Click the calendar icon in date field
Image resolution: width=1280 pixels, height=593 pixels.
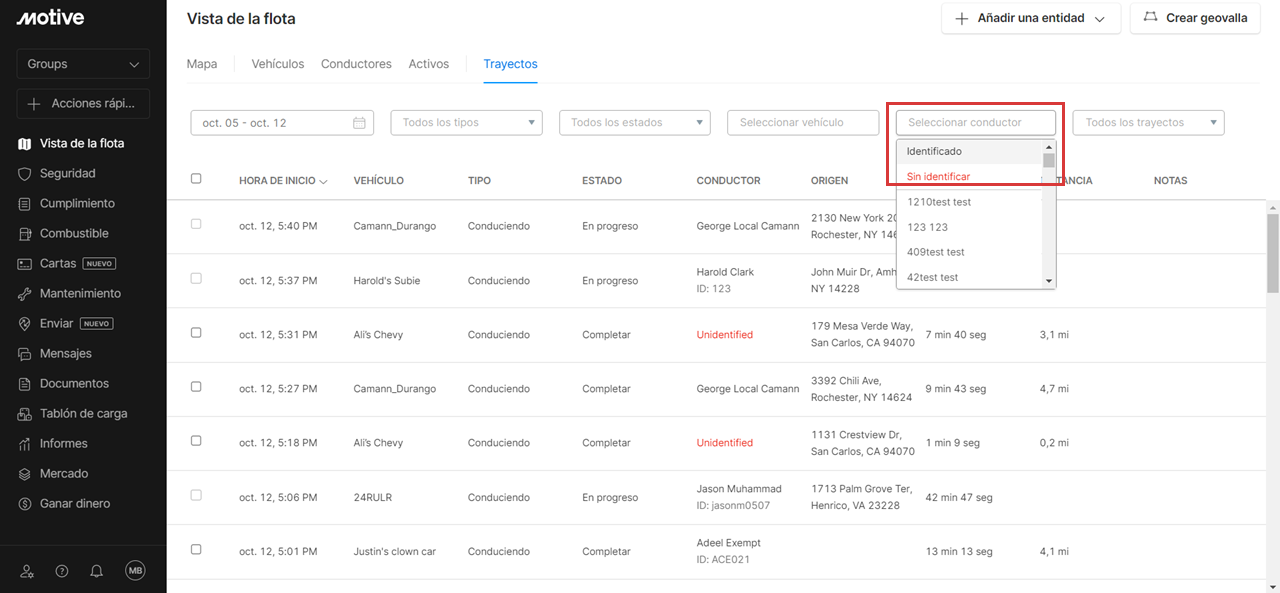[x=359, y=123]
